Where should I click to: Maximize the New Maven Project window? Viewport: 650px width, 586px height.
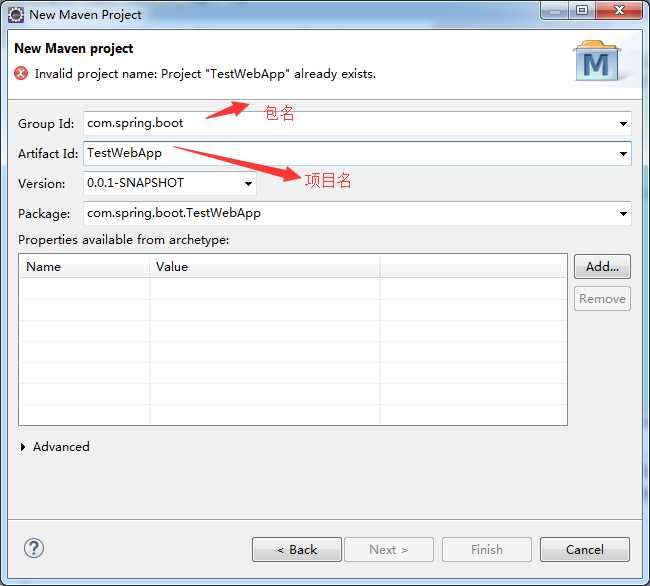click(x=582, y=10)
